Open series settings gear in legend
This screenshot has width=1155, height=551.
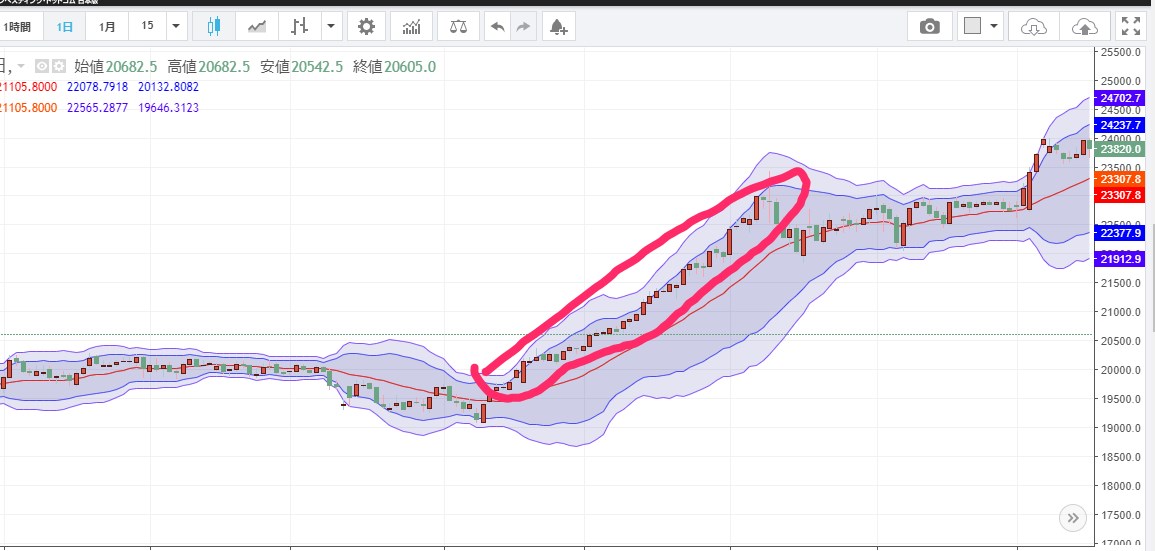(57, 66)
